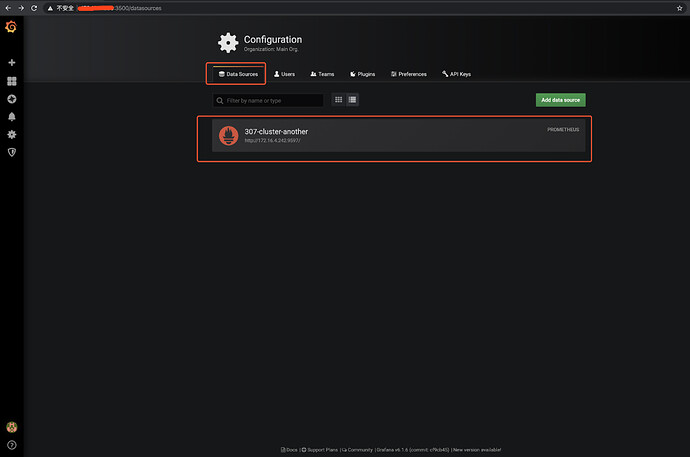Open the Configuration gear in sidebar
Screen dimensions: 690x457
12,135
